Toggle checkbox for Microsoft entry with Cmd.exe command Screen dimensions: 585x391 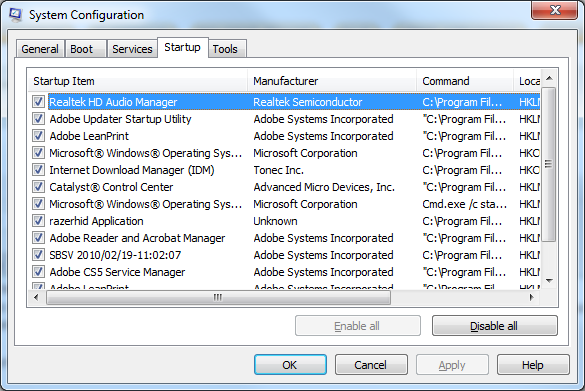(x=38, y=204)
